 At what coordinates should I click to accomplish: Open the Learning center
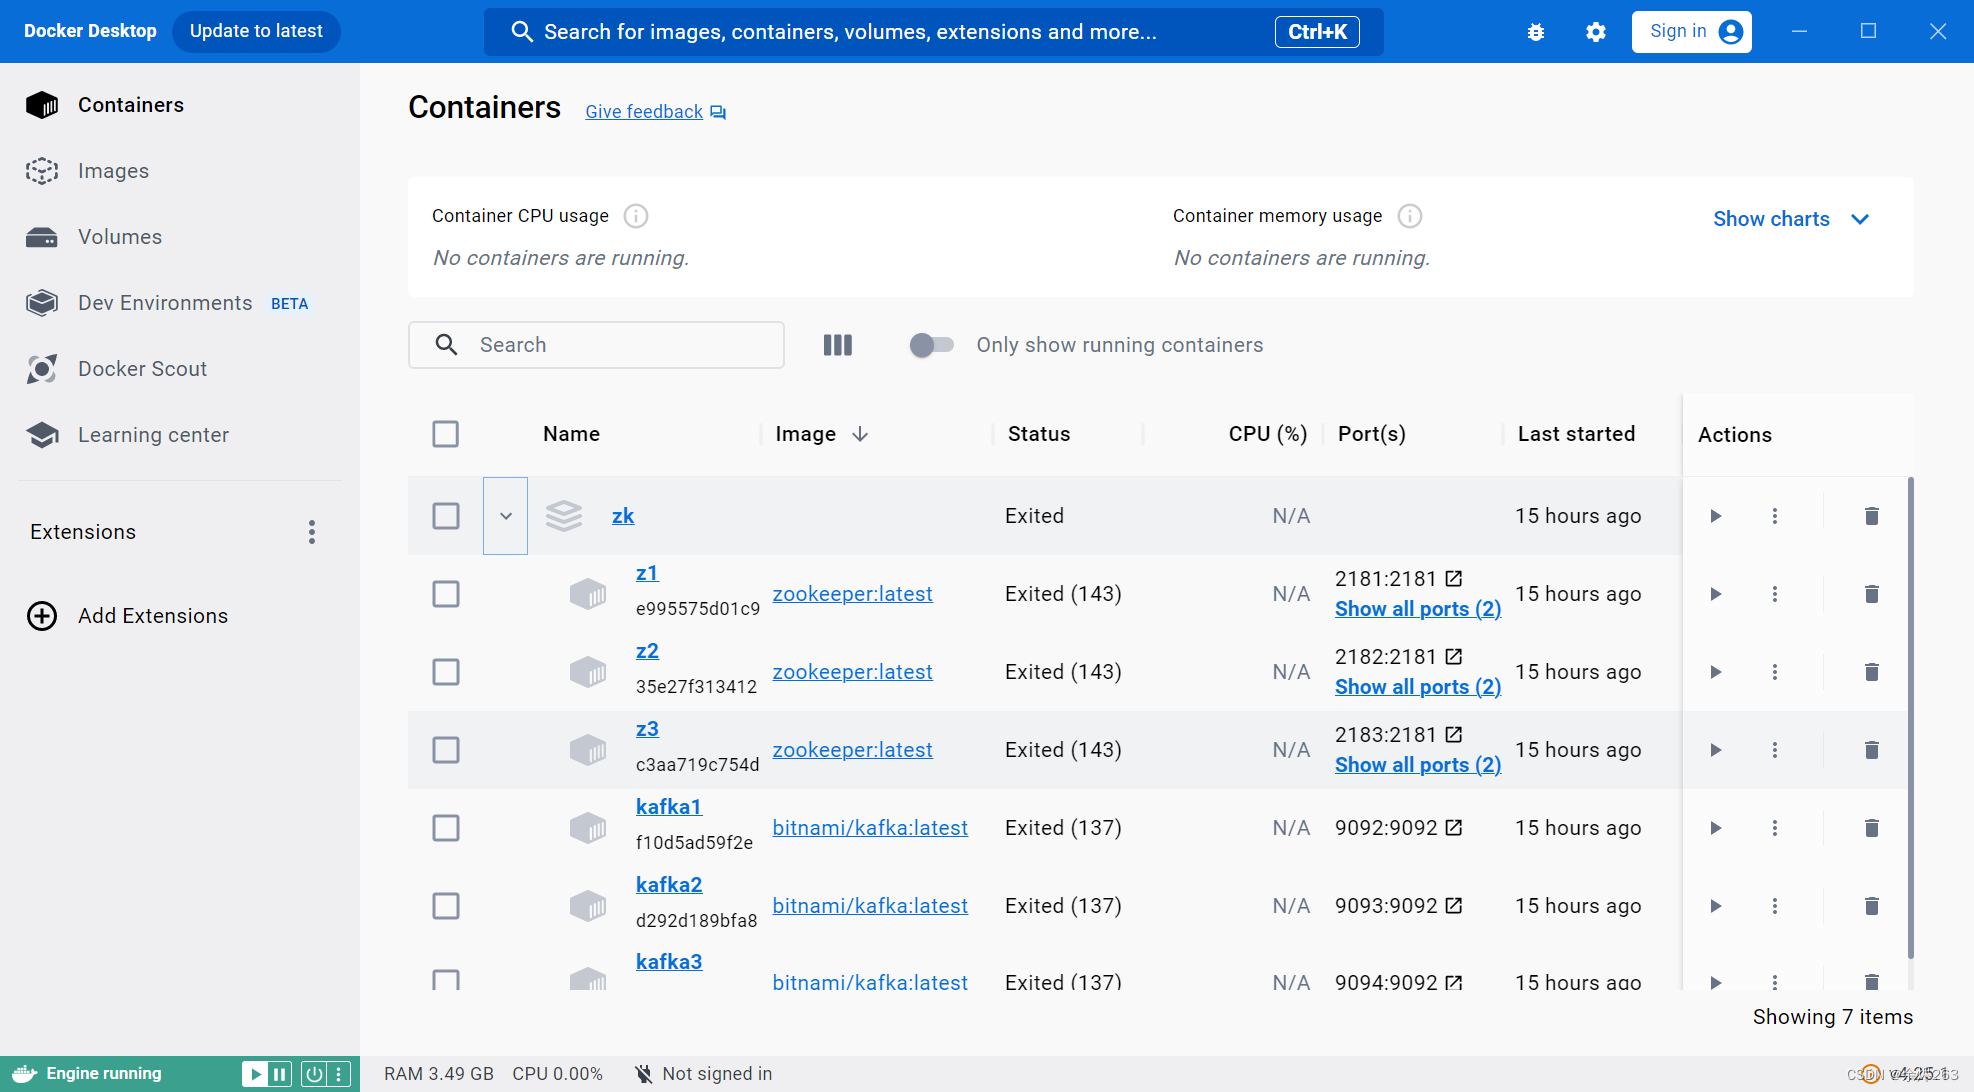pyautogui.click(x=153, y=434)
